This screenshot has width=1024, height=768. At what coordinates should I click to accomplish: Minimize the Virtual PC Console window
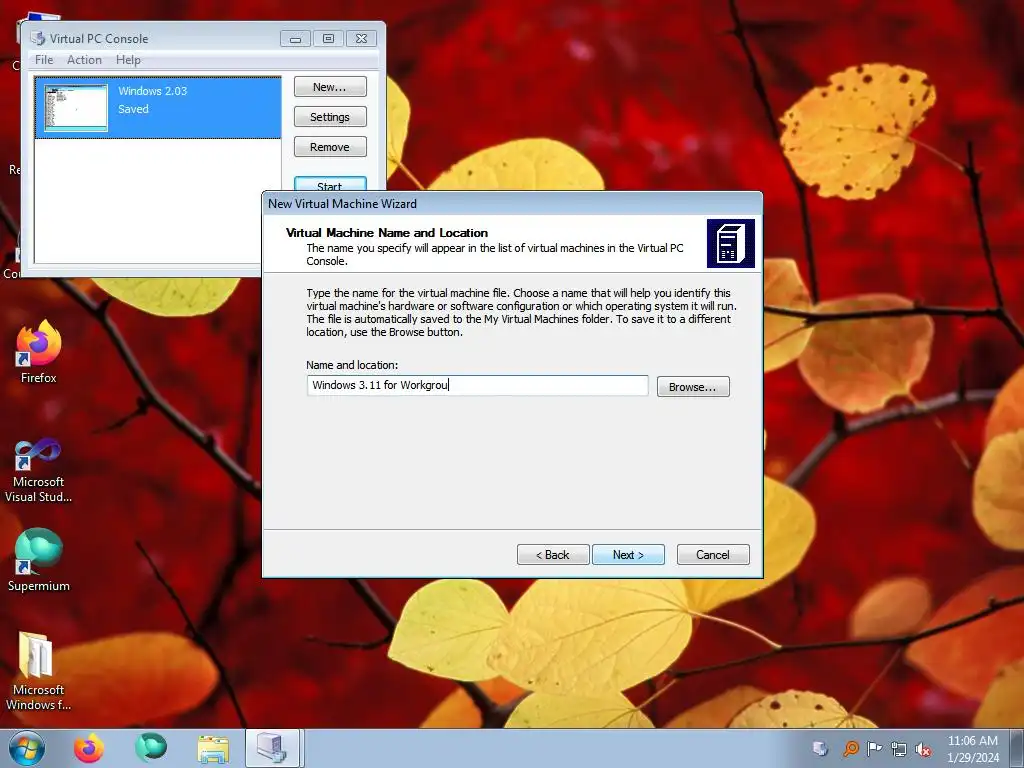(295, 39)
